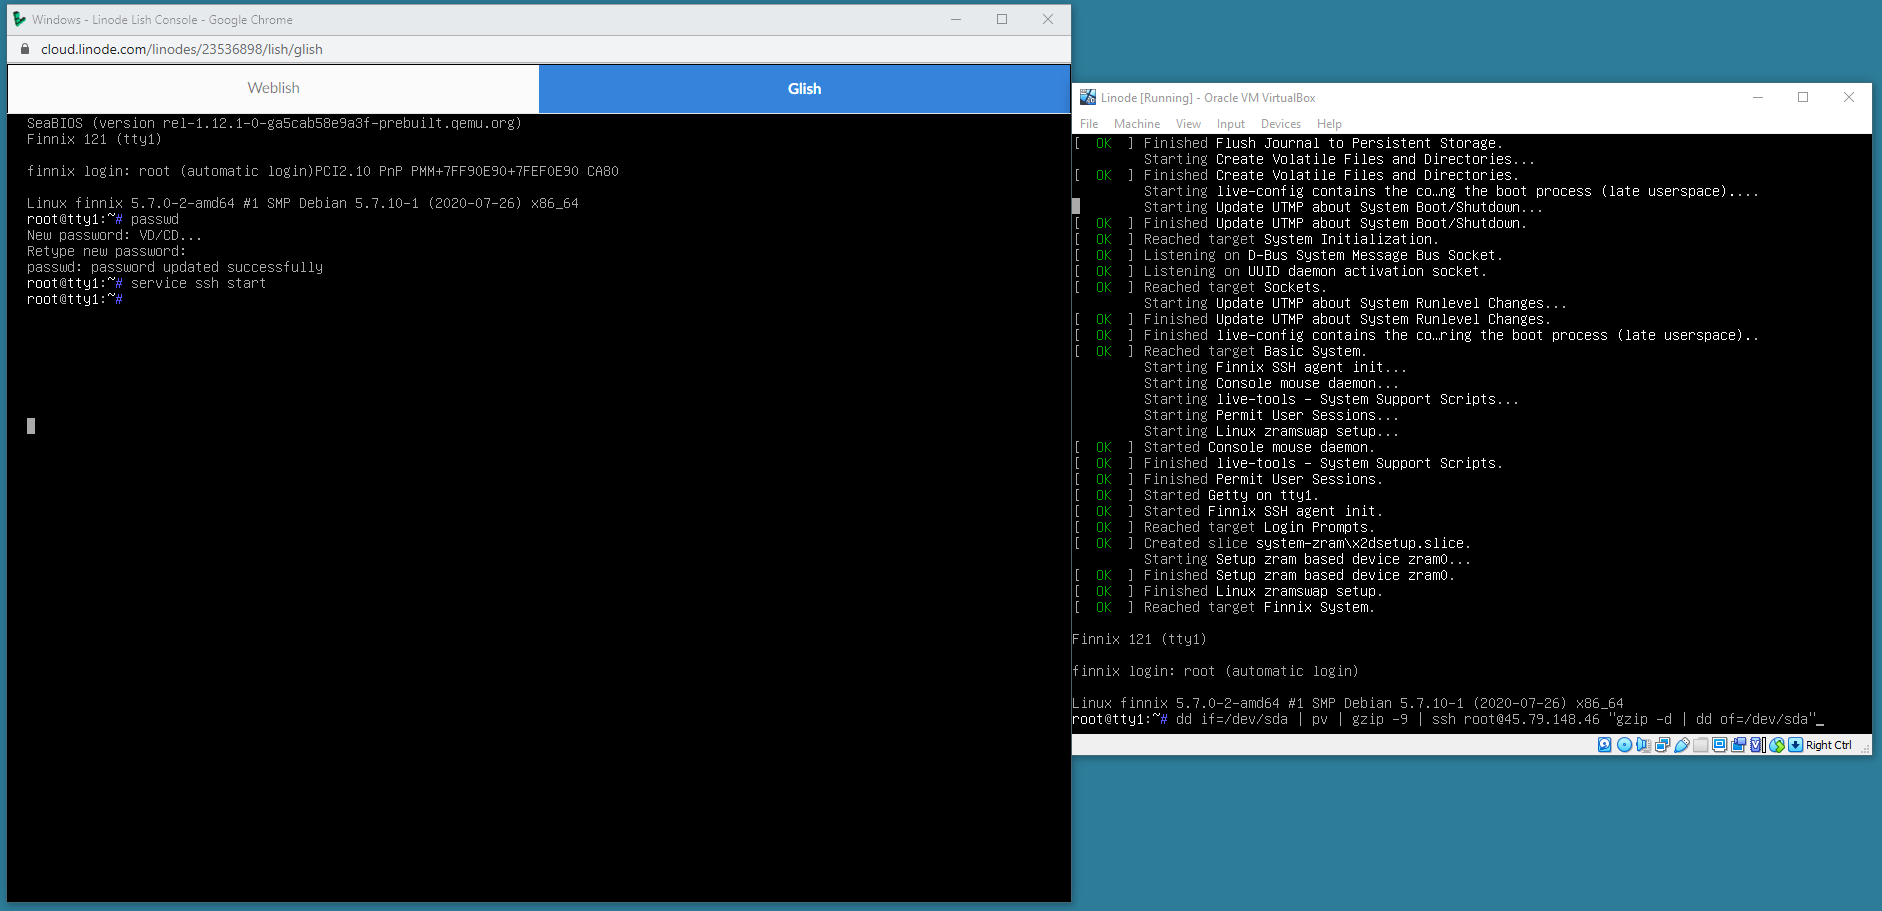Close the Linode VirtualBox window
Image resolution: width=1882 pixels, height=911 pixels.
coord(1849,97)
